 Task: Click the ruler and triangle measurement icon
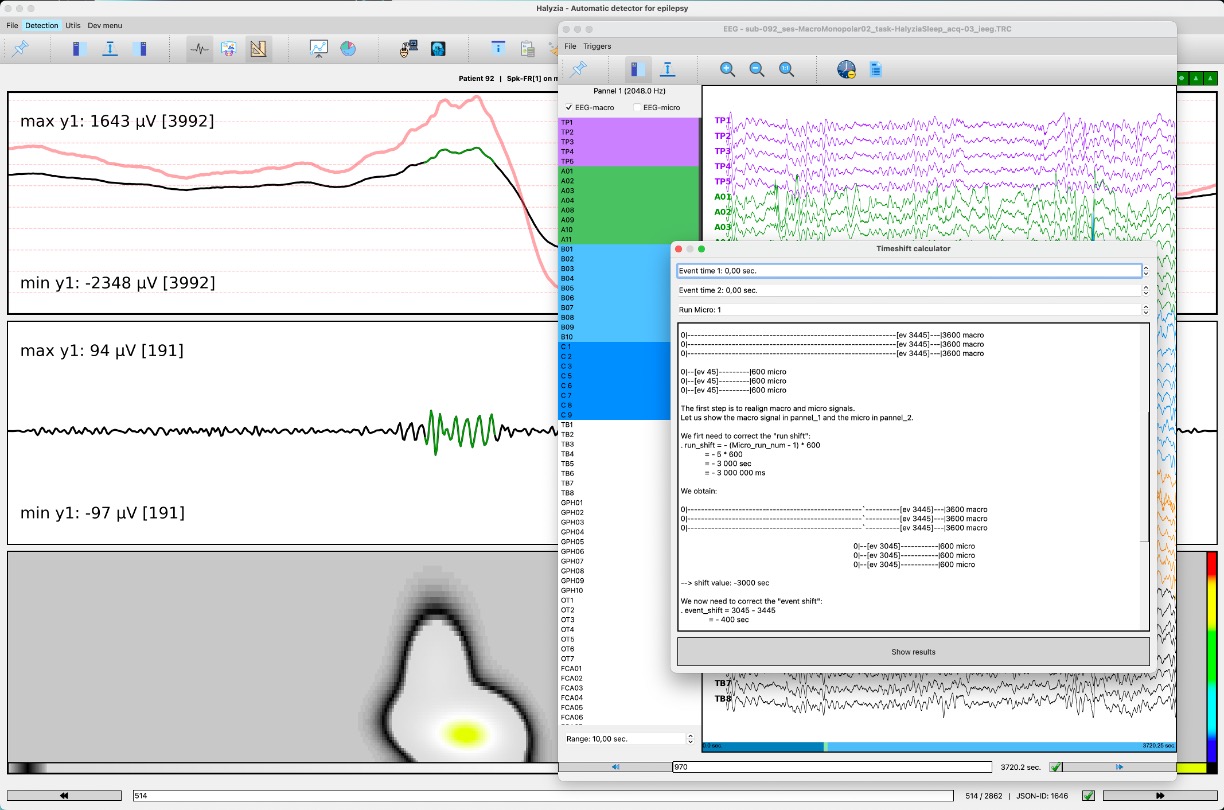[258, 48]
